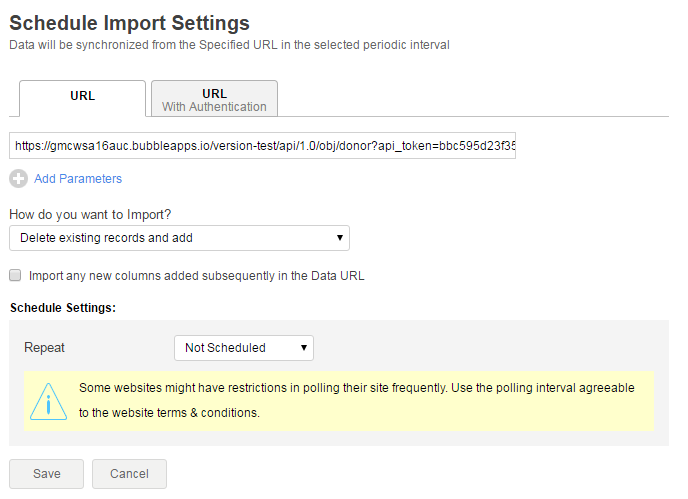Click the Add Parameters link

pyautogui.click(x=78, y=179)
